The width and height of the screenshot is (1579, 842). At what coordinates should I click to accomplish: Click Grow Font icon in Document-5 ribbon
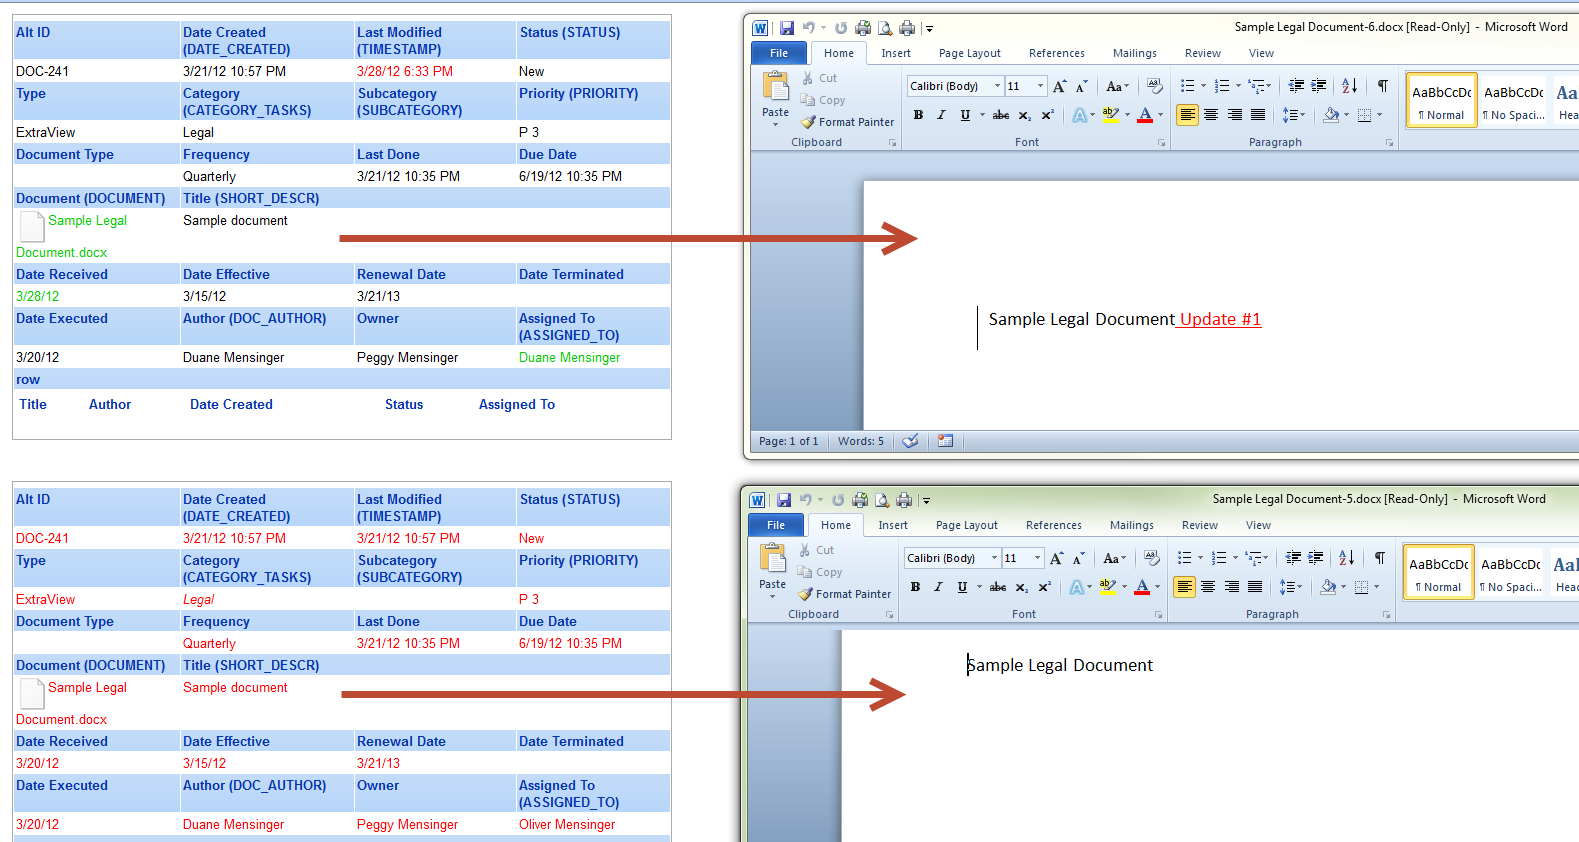[1056, 559]
